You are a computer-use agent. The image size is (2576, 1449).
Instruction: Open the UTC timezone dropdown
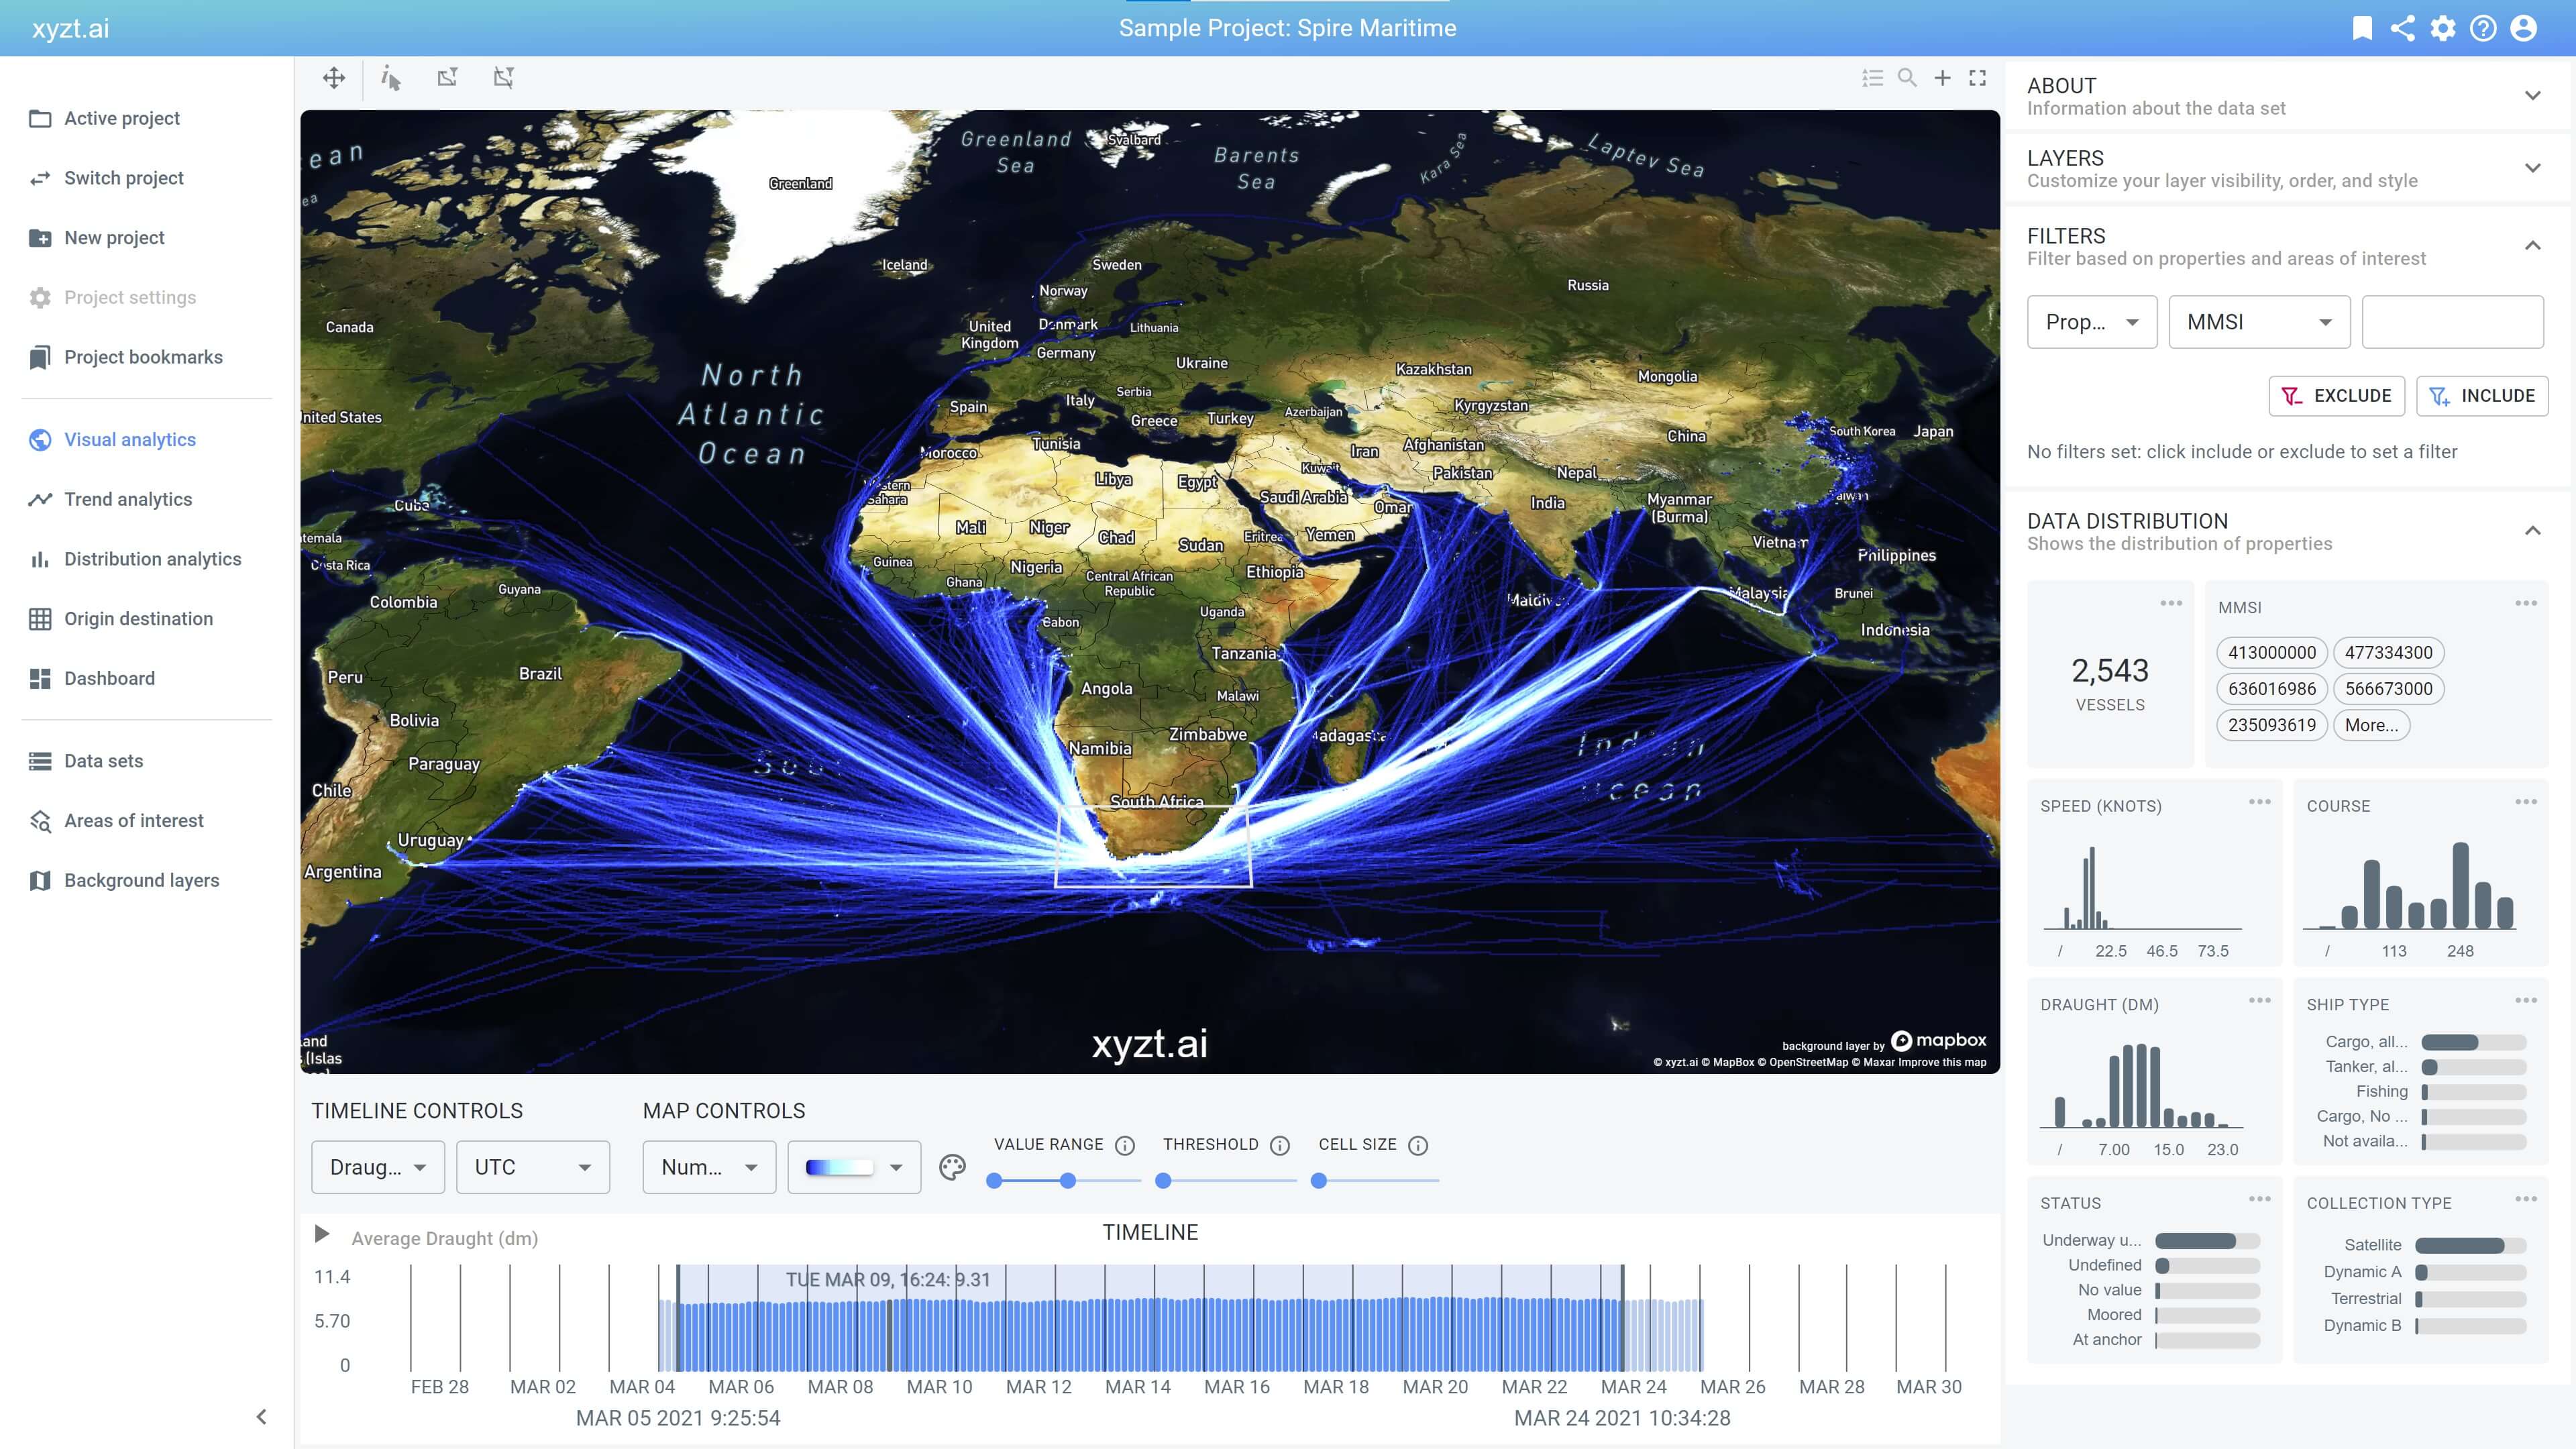coord(533,1167)
